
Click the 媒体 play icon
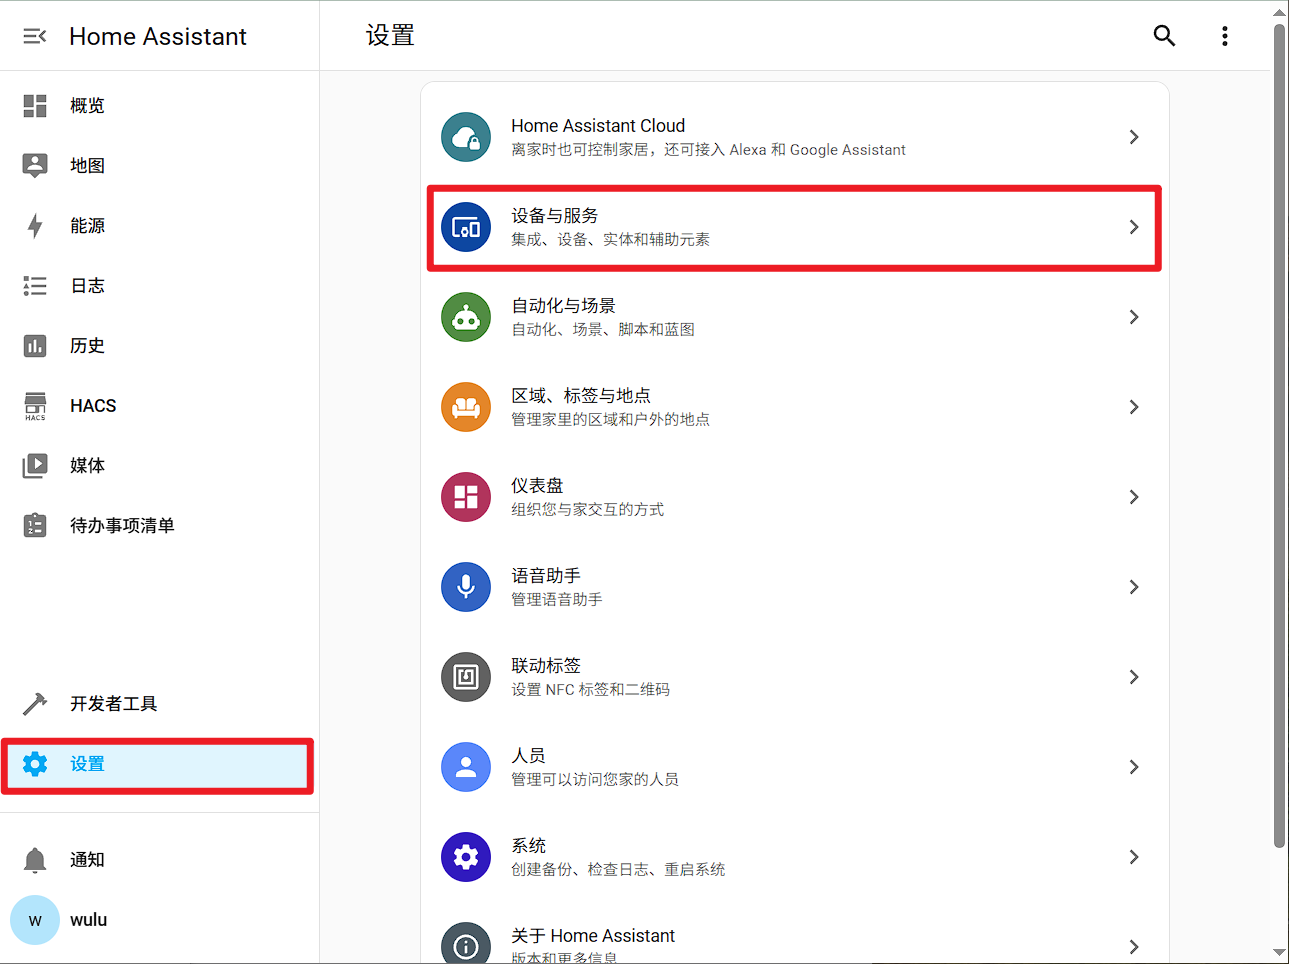35,466
